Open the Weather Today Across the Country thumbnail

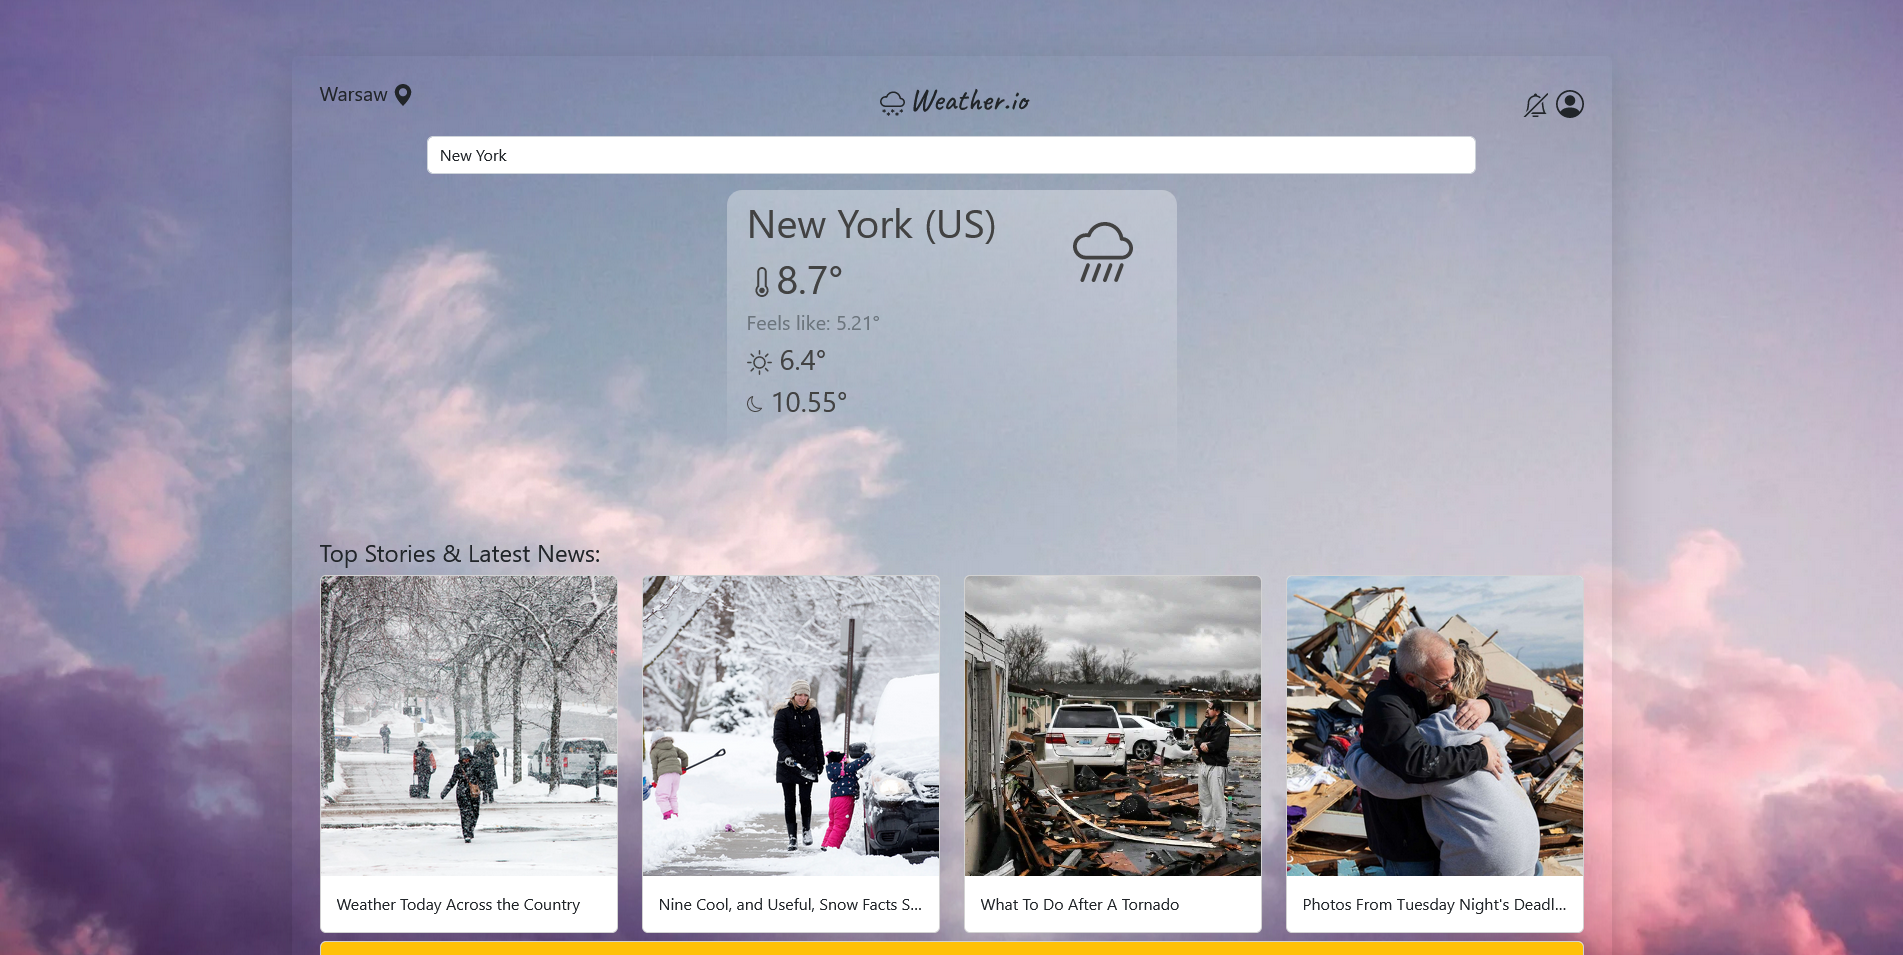point(469,726)
